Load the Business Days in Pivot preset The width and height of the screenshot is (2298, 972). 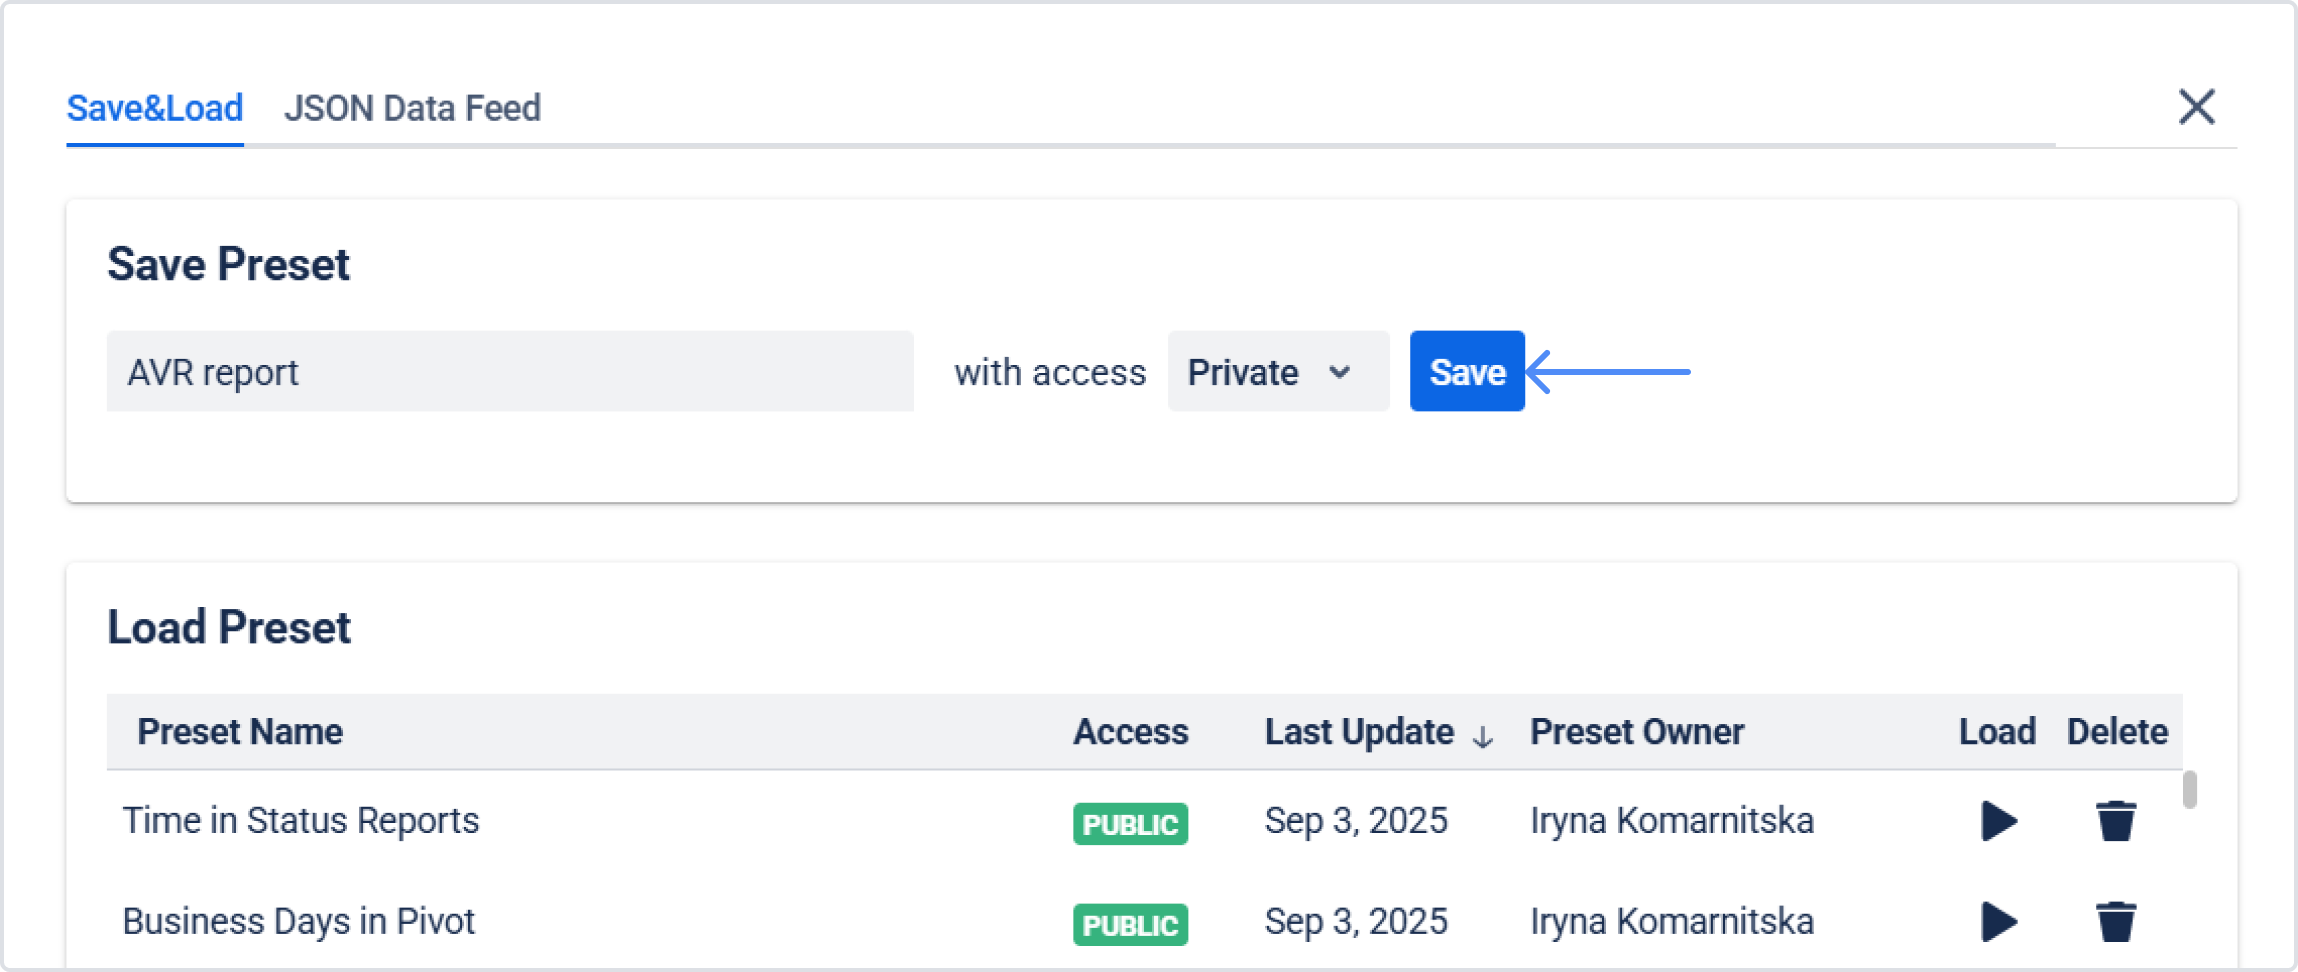click(x=1998, y=921)
